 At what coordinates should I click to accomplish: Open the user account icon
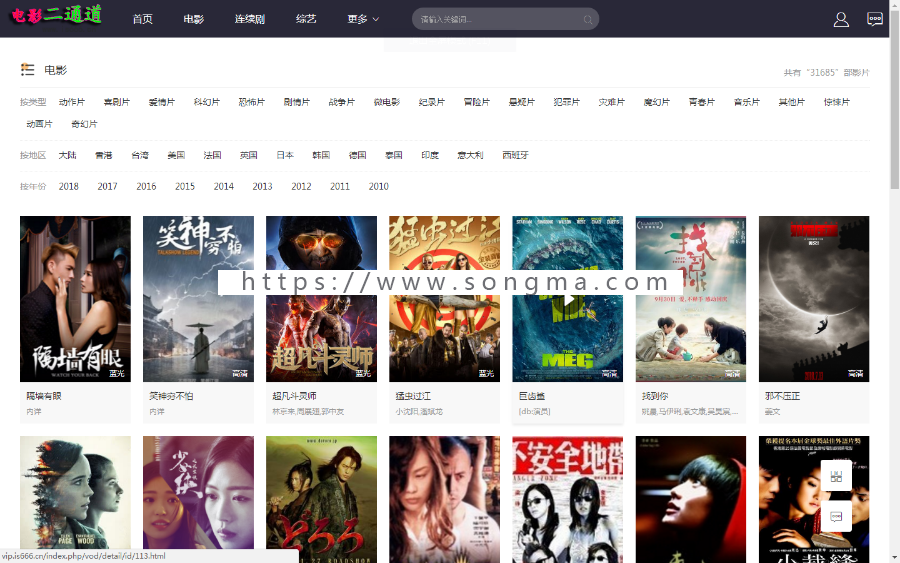point(841,20)
